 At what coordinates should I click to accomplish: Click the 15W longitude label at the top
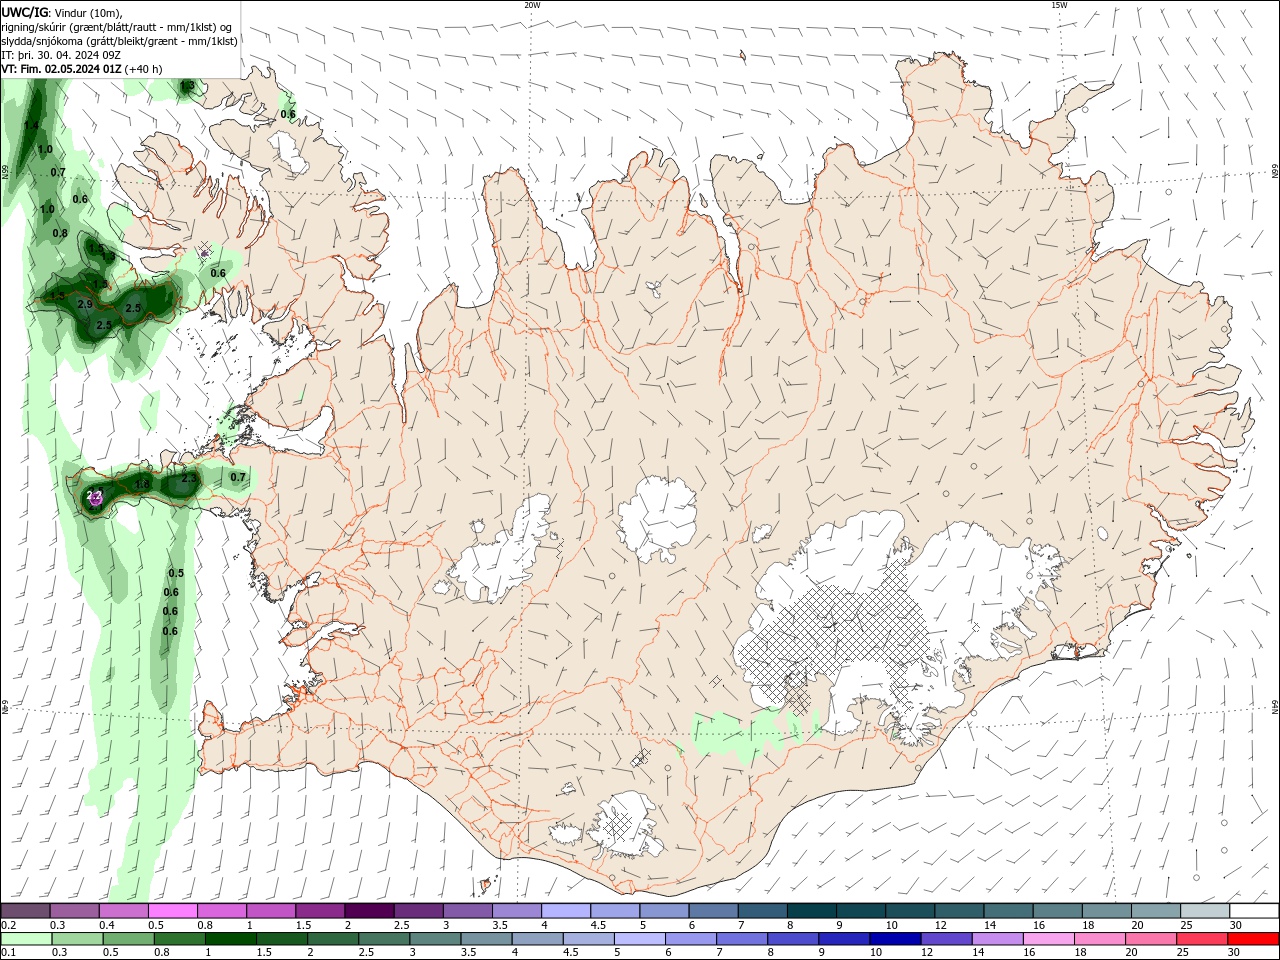pos(1058,5)
